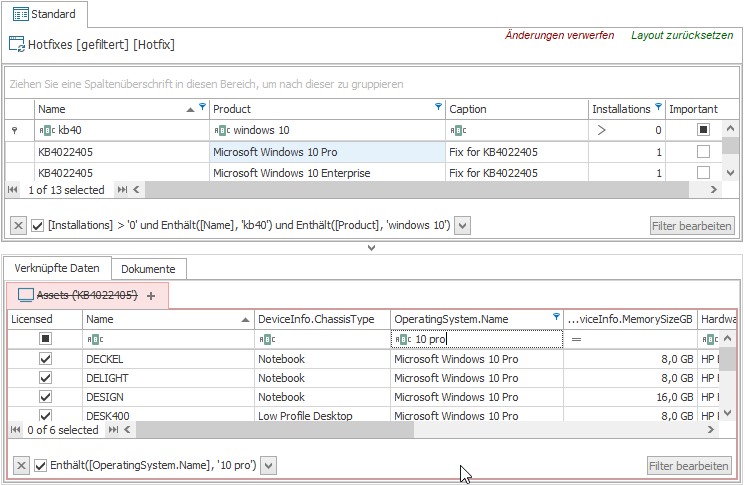Click Layout zurücksetzen link
Screen dimensions: 745x485
(682, 35)
